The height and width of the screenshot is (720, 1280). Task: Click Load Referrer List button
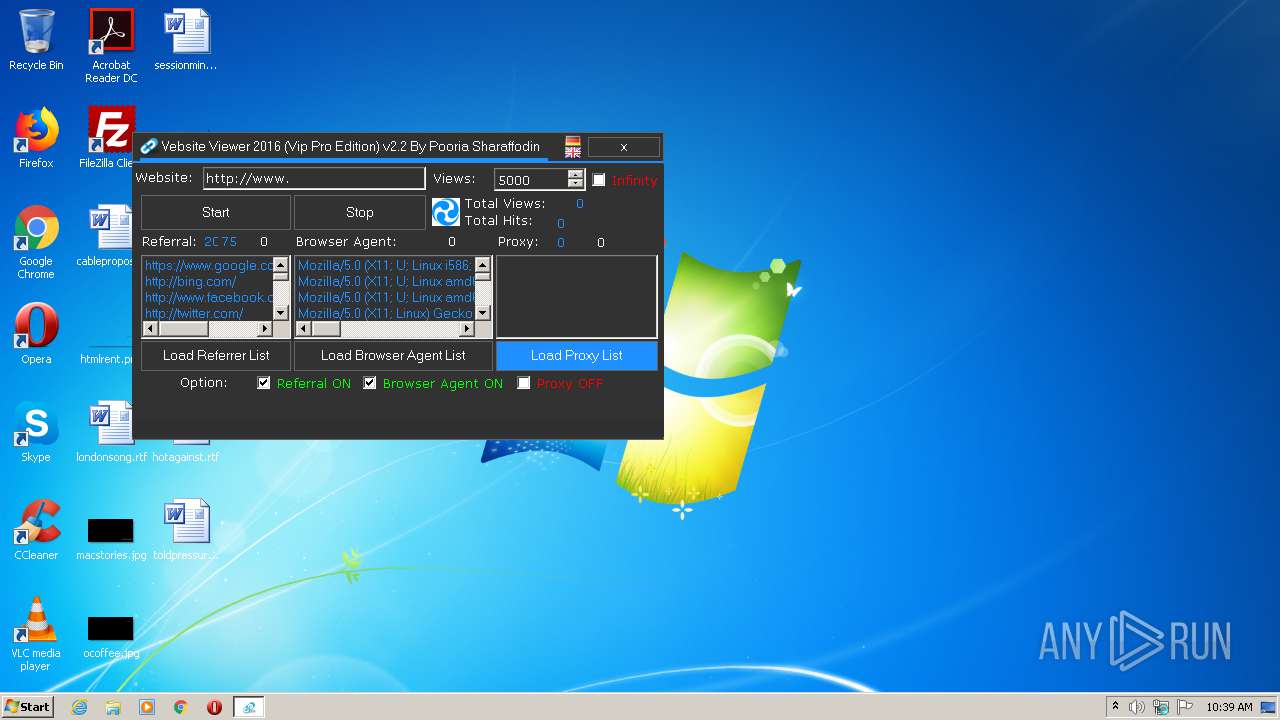[x=216, y=355]
